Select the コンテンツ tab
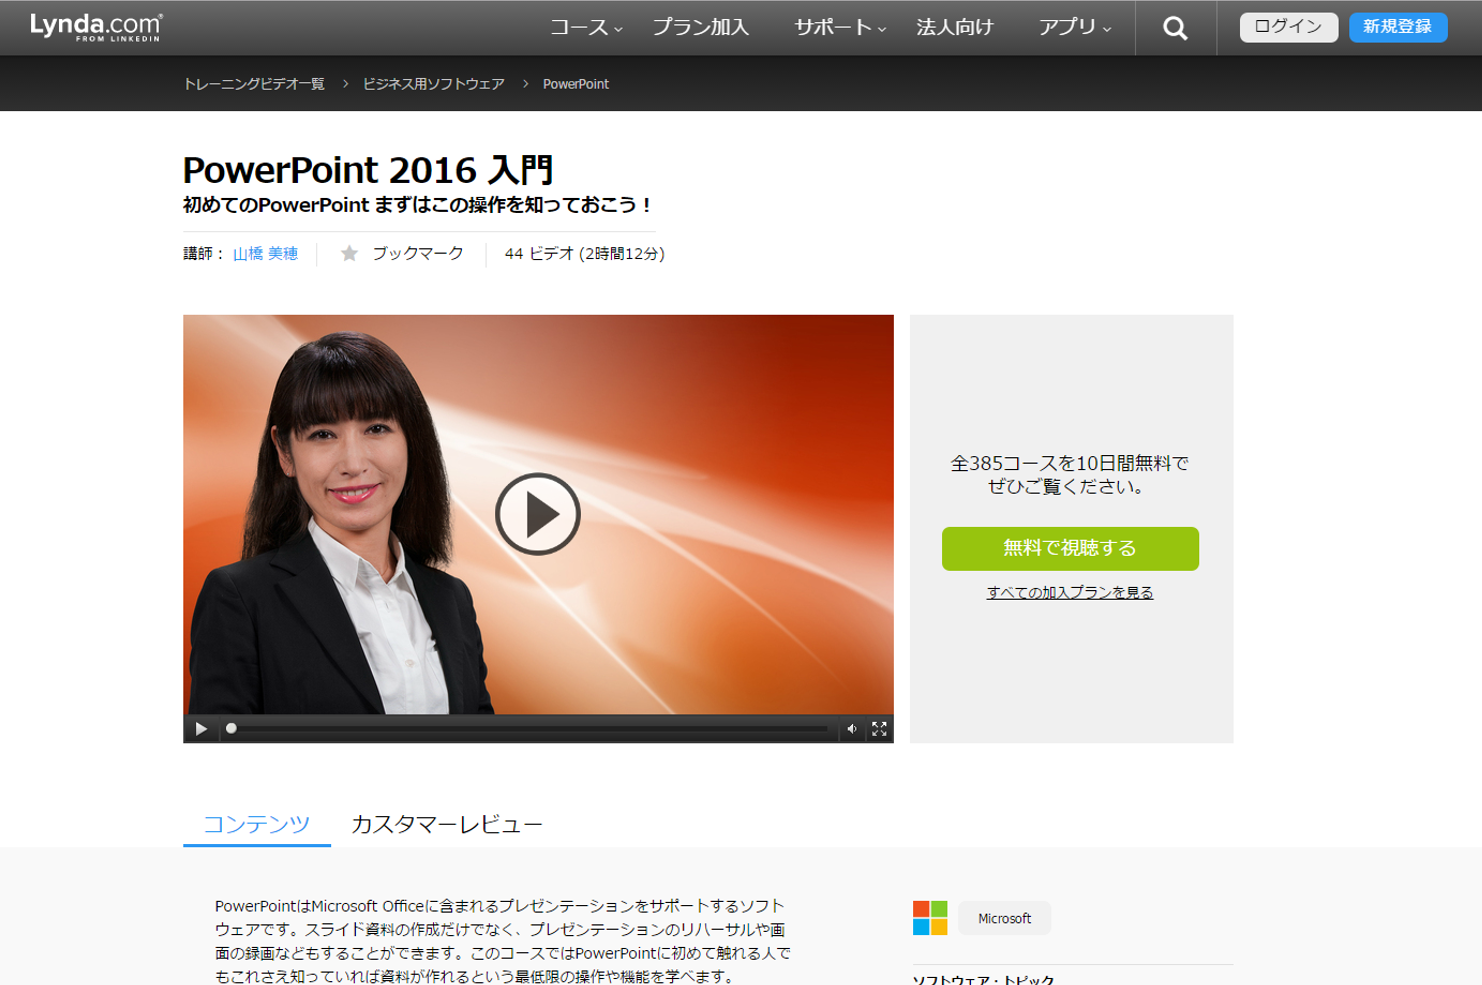The width and height of the screenshot is (1482, 985). (x=256, y=824)
